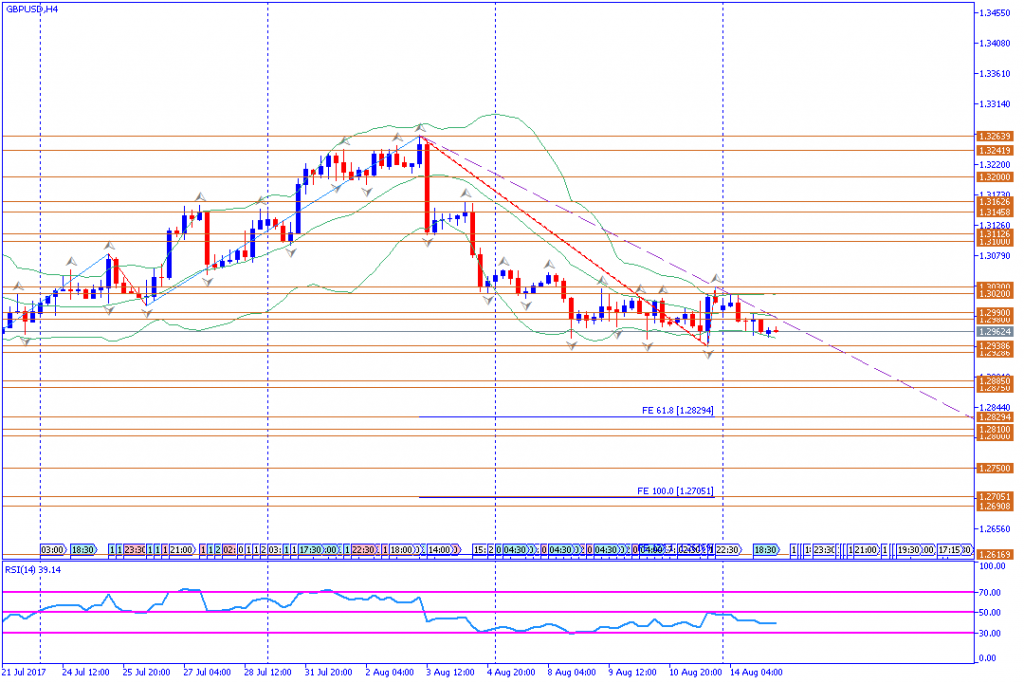The width and height of the screenshot is (1024, 683).
Task: Click the 14 Aug 04:00 time axis label
Action: 755,672
